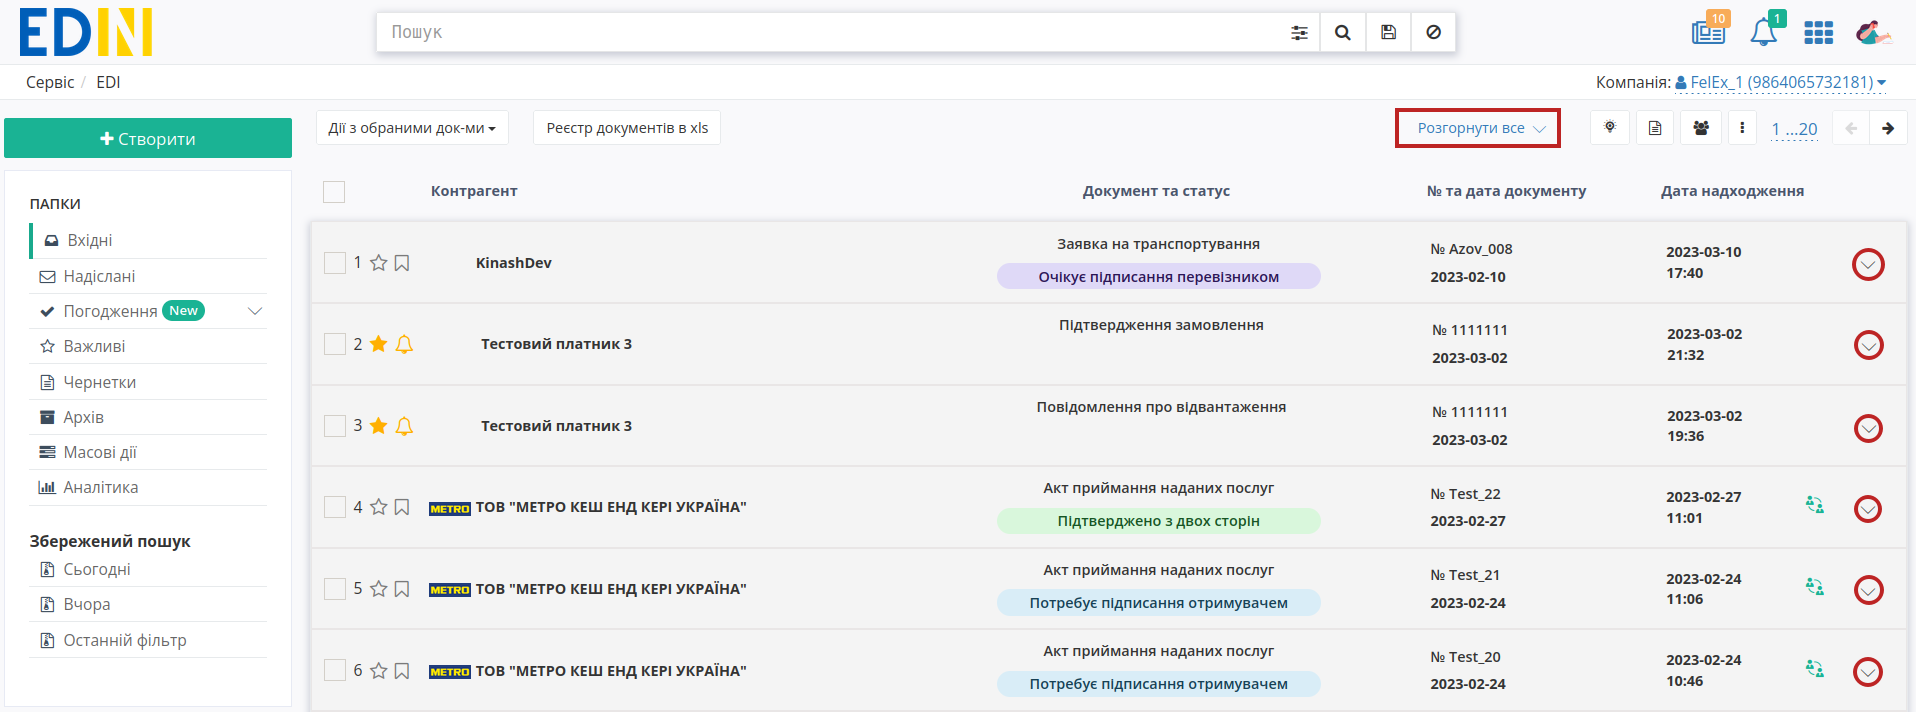Click the lightbulb hints icon
The image size is (1916, 712).
point(1610,128)
